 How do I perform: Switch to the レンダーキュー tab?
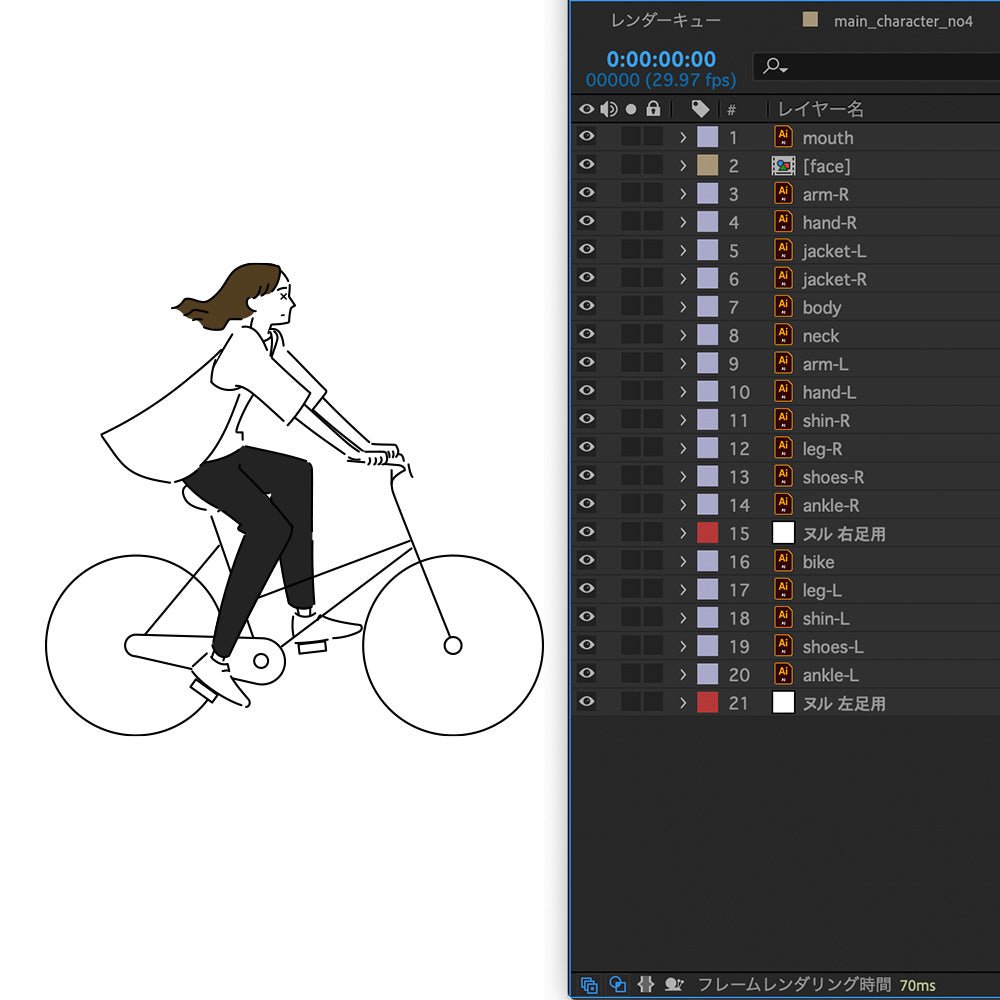point(666,20)
